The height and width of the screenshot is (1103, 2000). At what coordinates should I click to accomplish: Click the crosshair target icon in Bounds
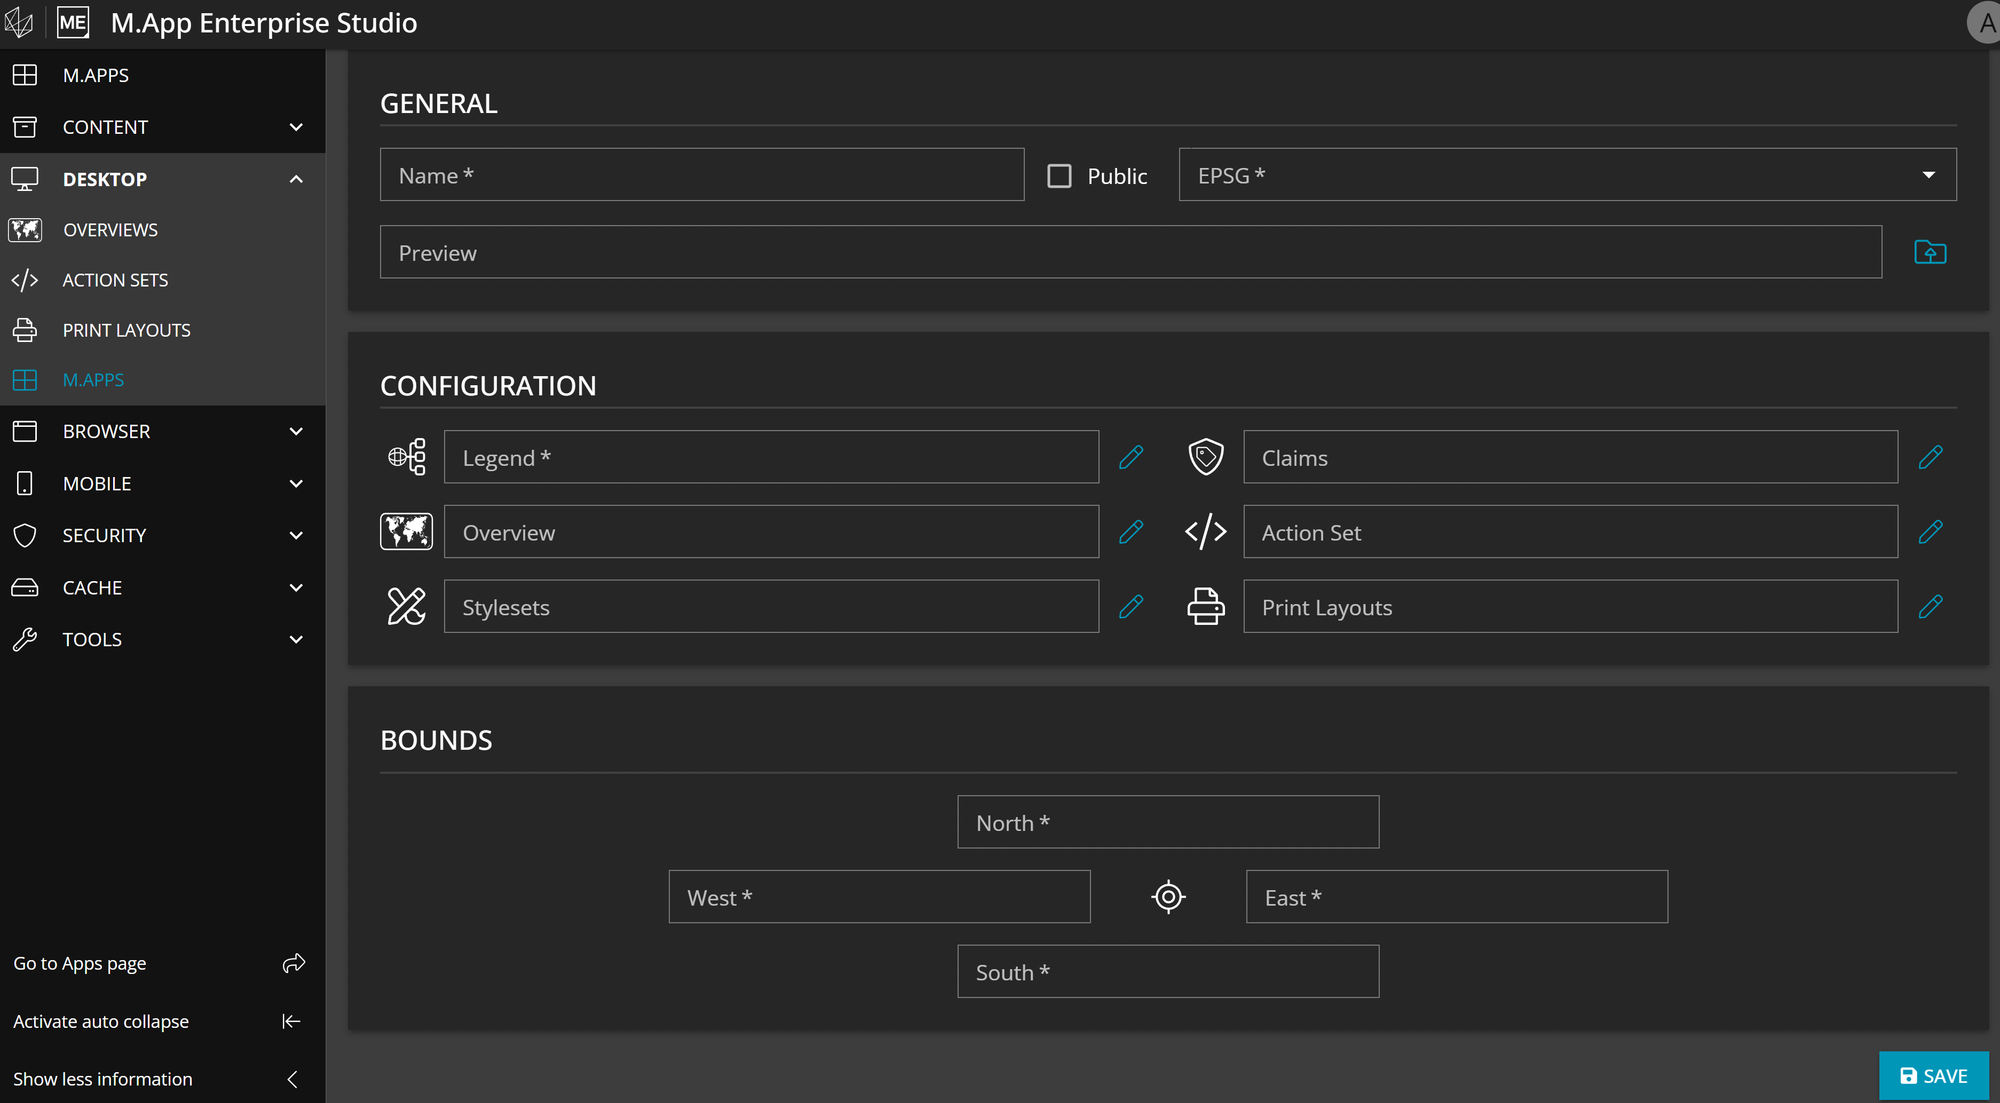click(x=1168, y=897)
